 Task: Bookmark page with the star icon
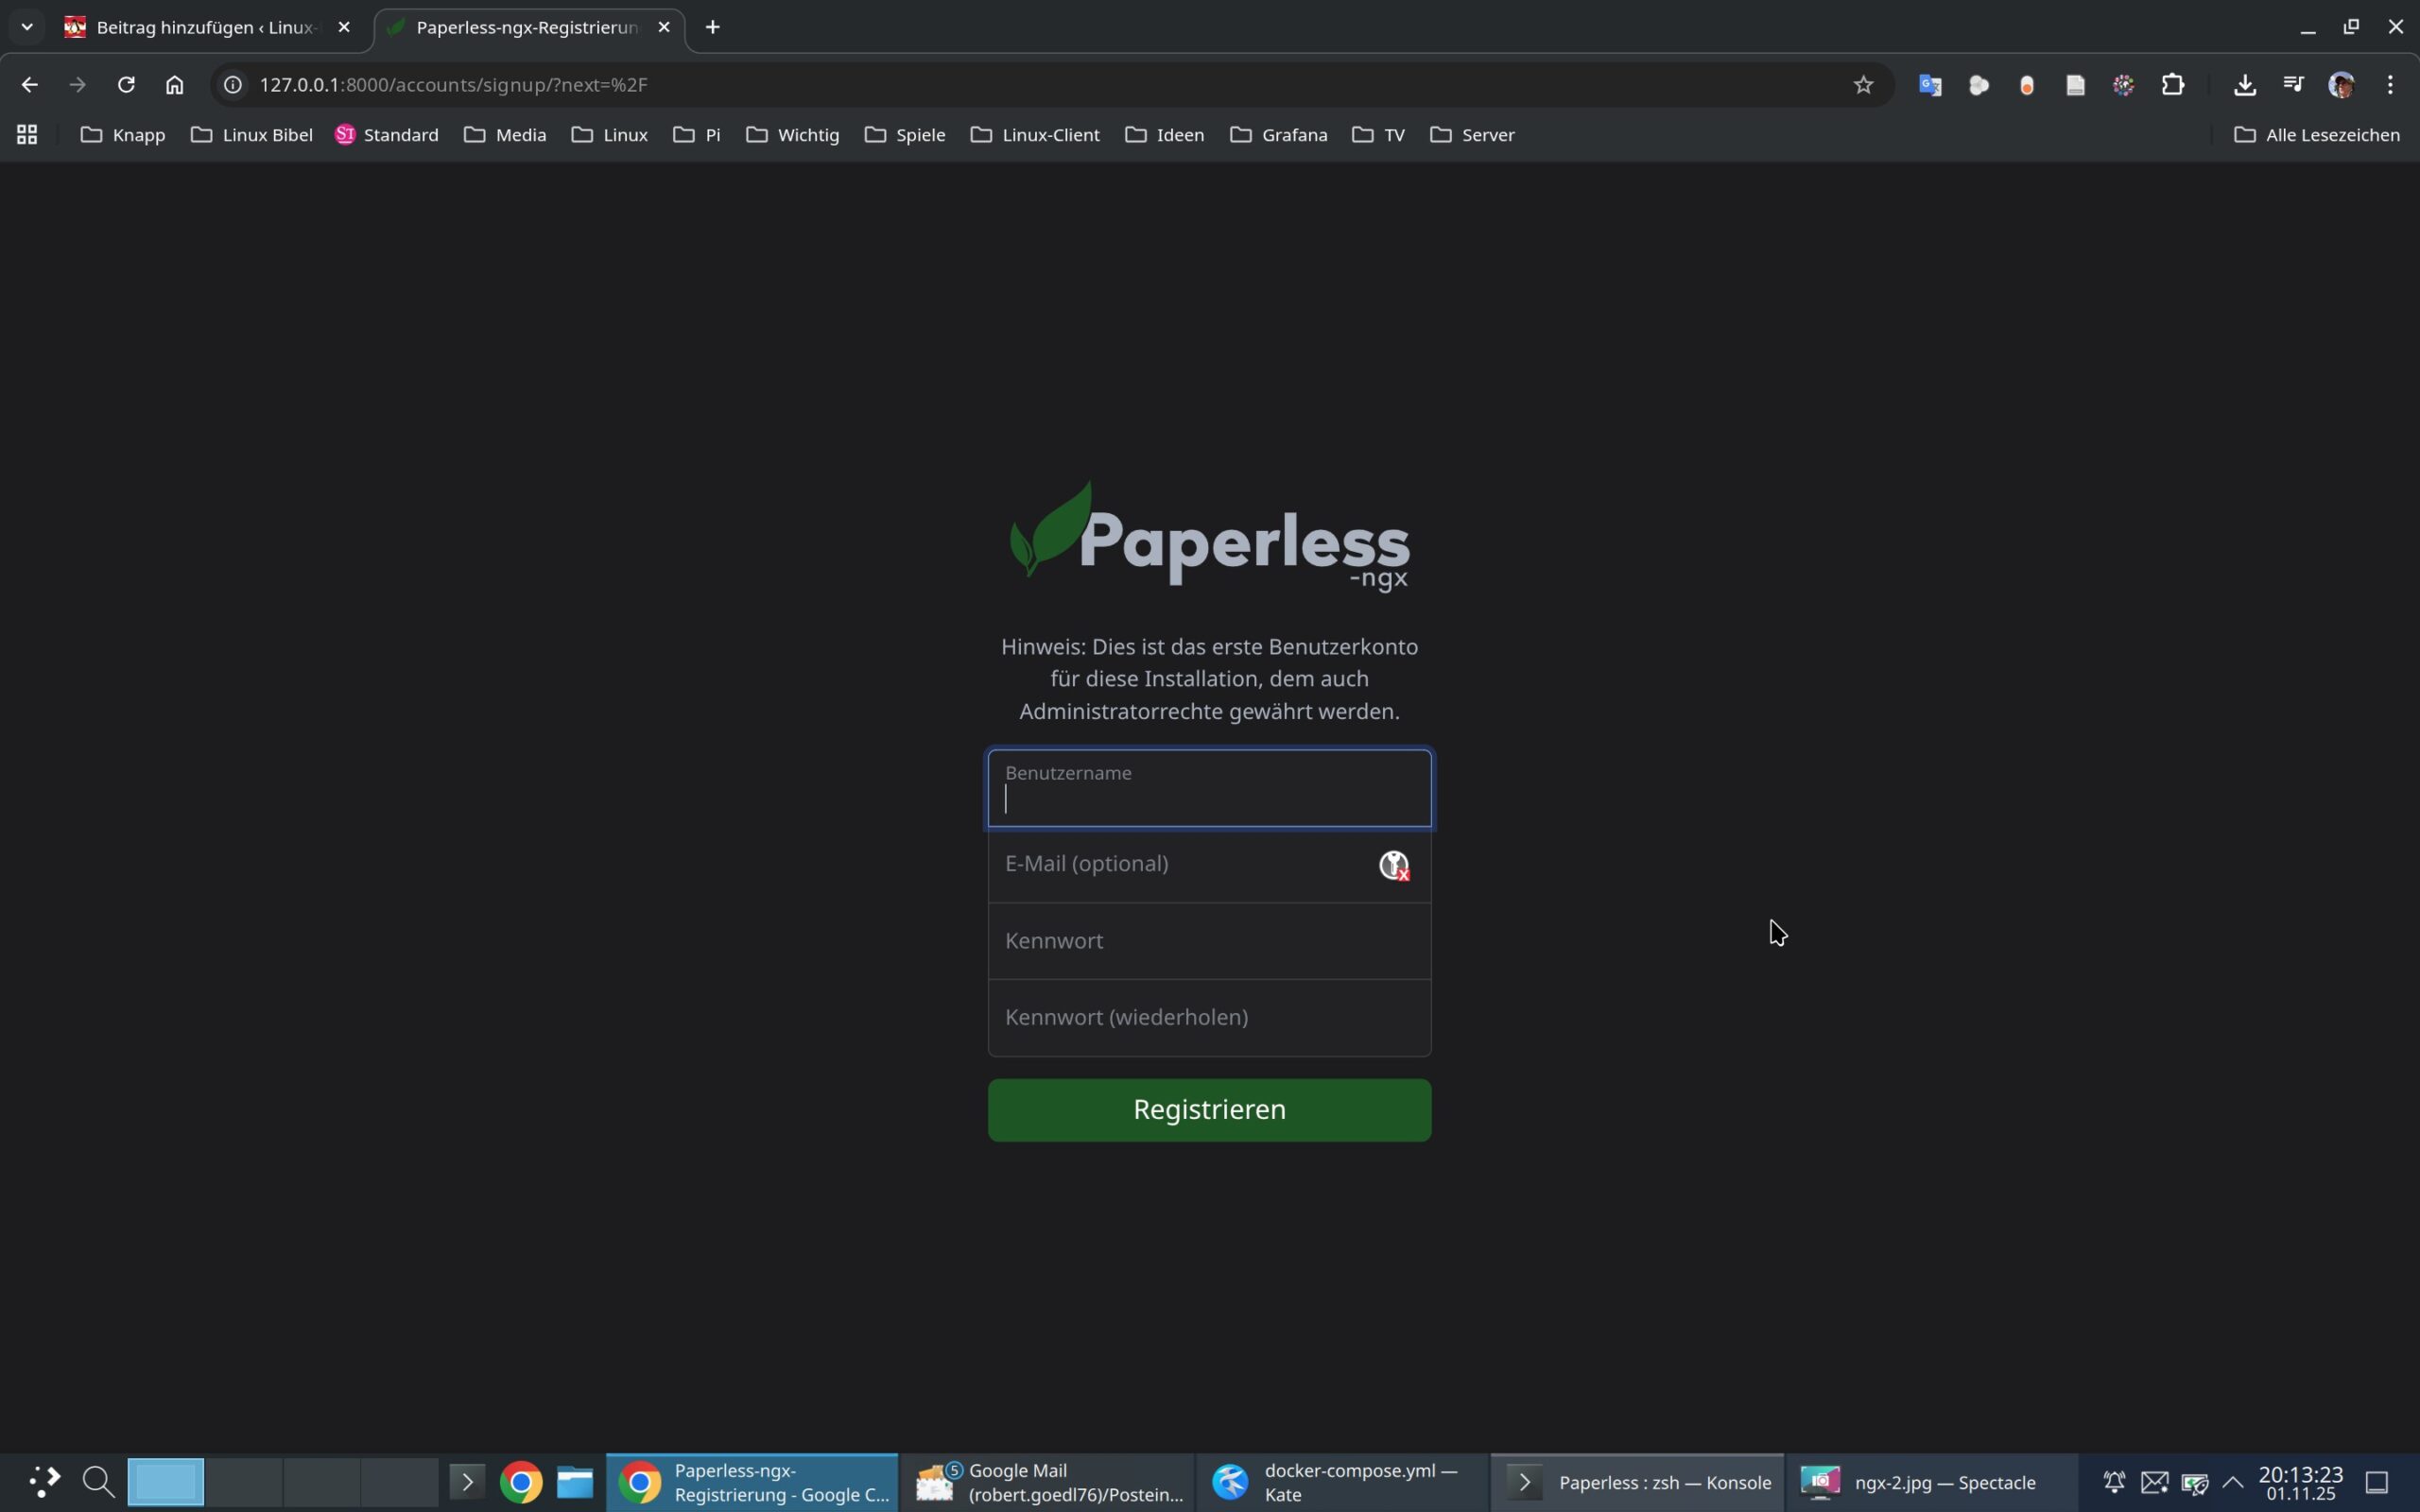coord(1862,85)
